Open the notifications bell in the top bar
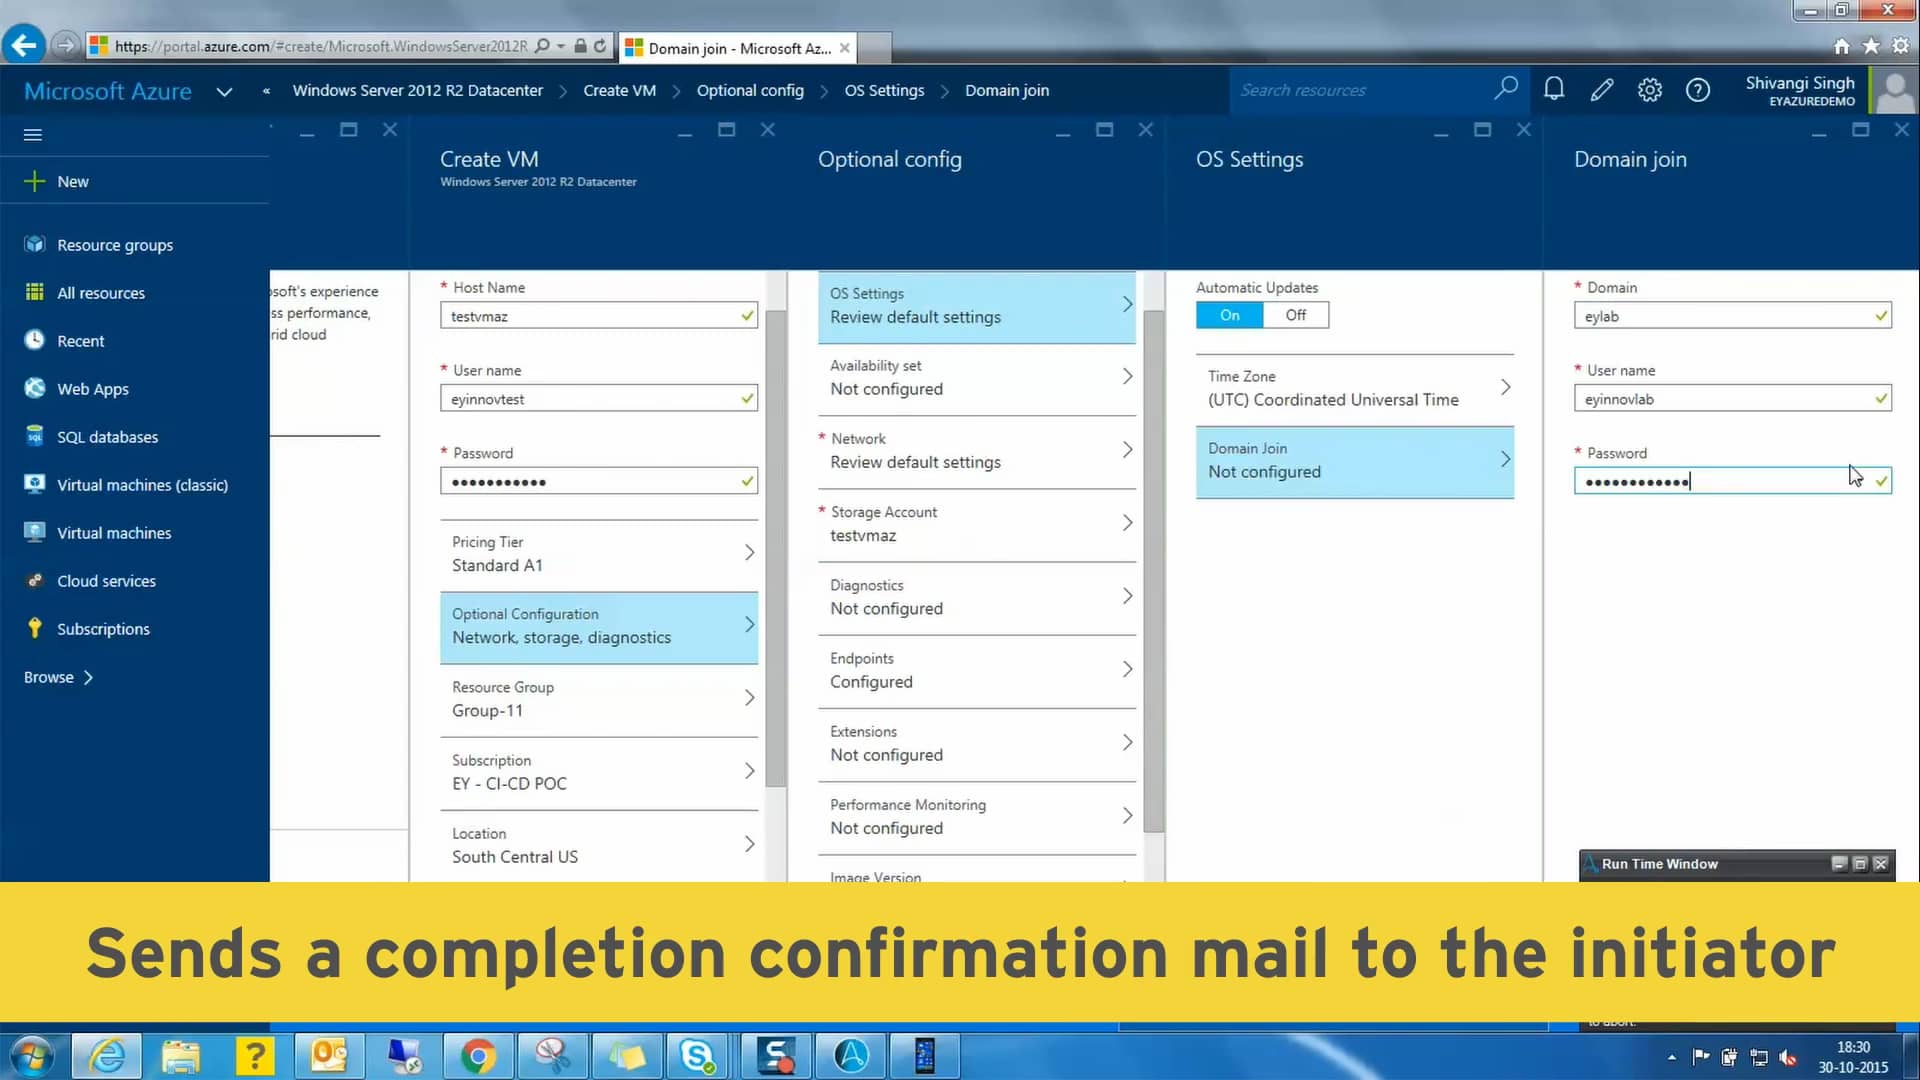 click(1553, 89)
